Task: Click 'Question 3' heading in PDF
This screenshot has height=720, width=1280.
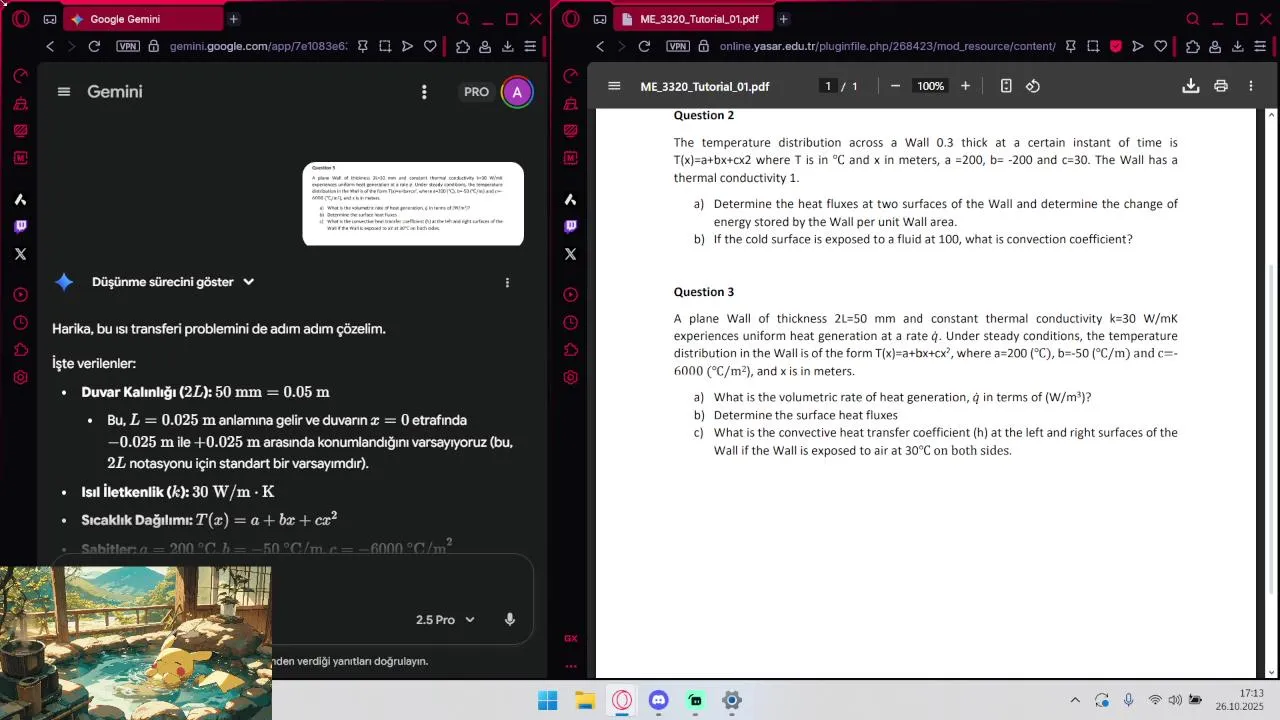Action: click(704, 292)
